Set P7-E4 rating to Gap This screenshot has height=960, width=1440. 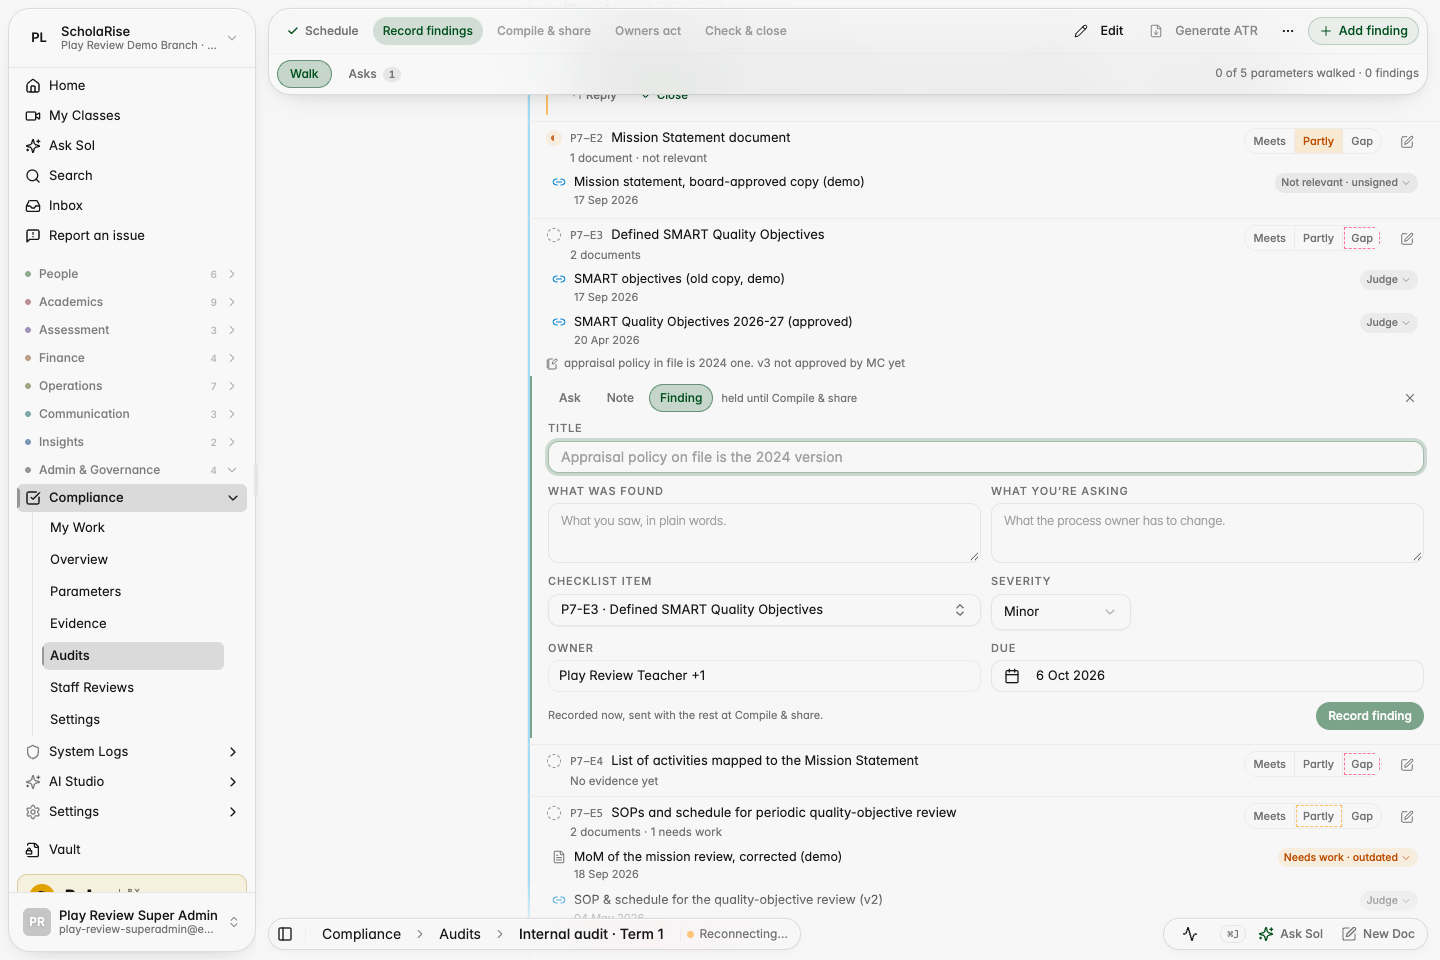1362,765
